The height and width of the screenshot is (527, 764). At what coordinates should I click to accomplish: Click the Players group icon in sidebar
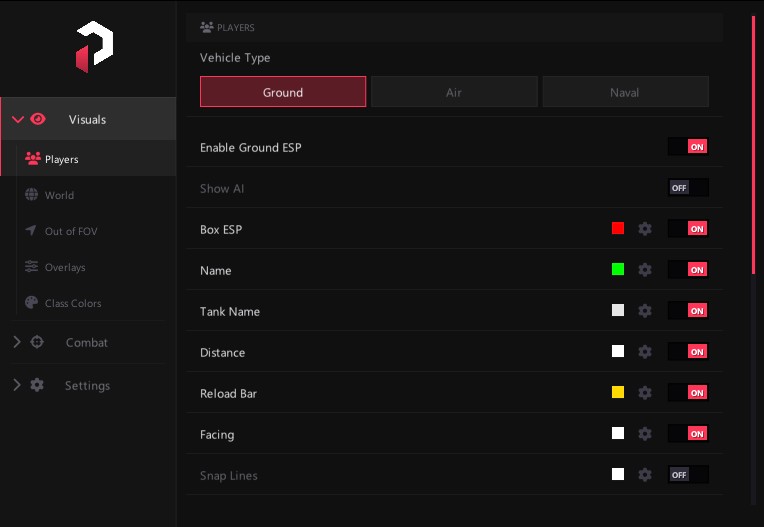tap(33, 159)
